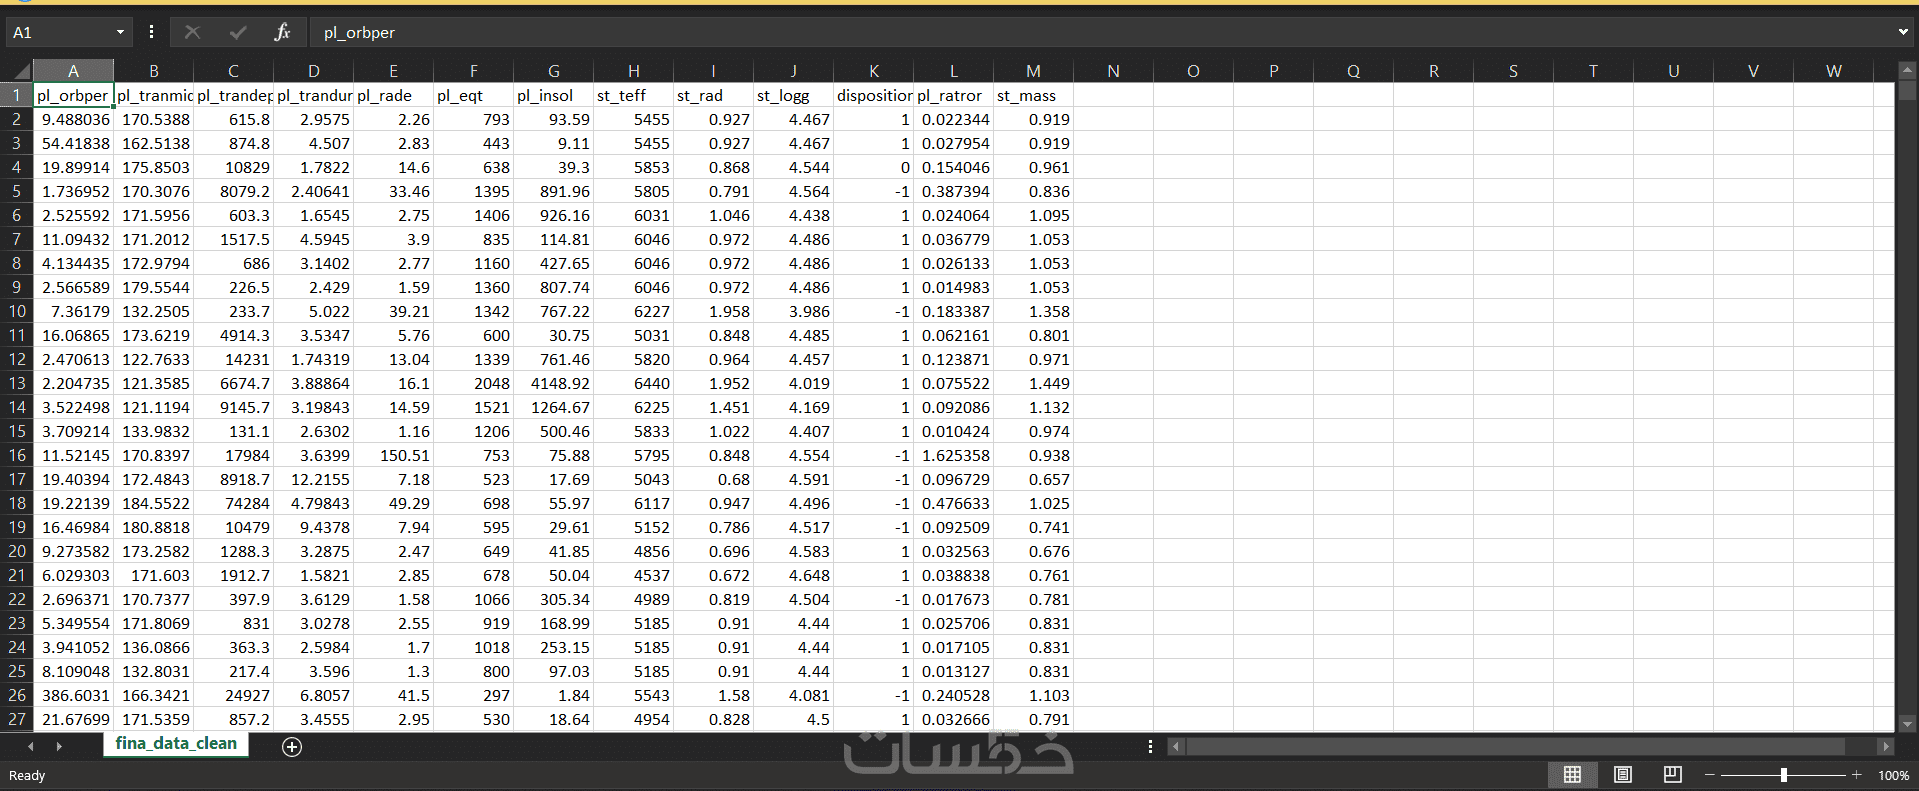Open the Insert Function fx dialog
The image size is (1919, 791).
tap(282, 32)
